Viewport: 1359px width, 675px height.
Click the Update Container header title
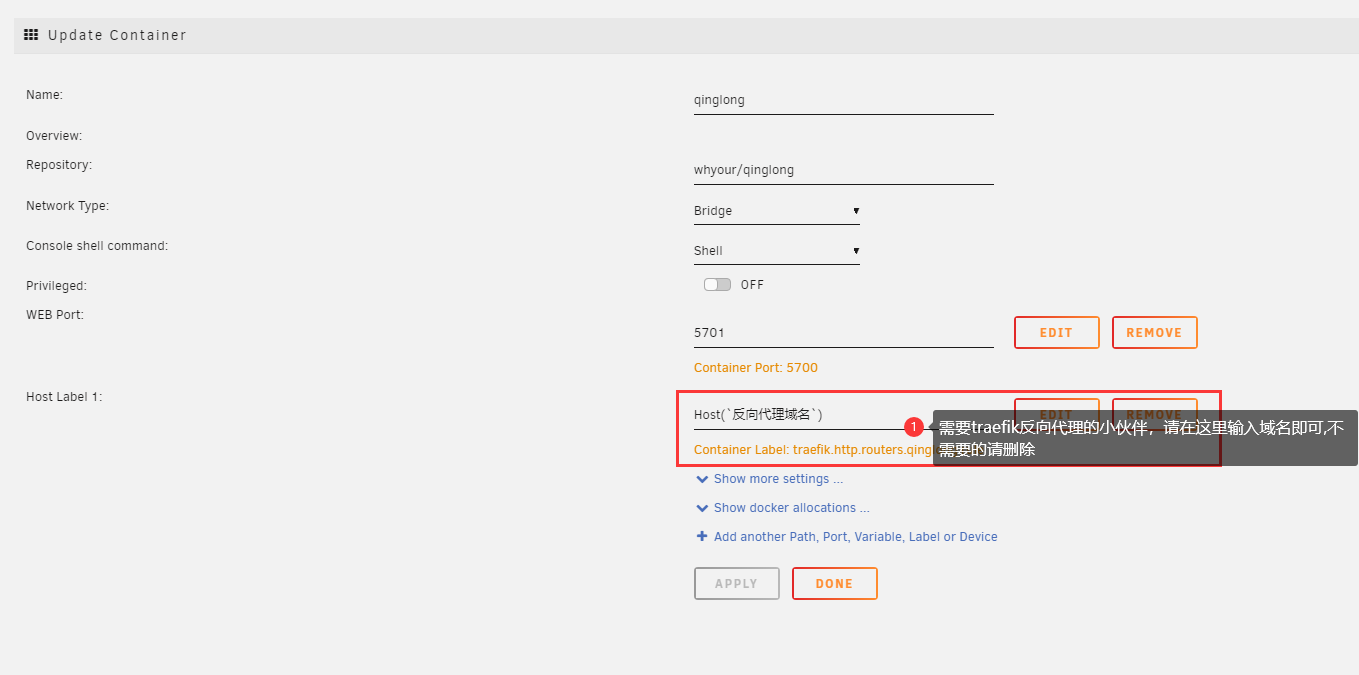pyautogui.click(x=117, y=35)
